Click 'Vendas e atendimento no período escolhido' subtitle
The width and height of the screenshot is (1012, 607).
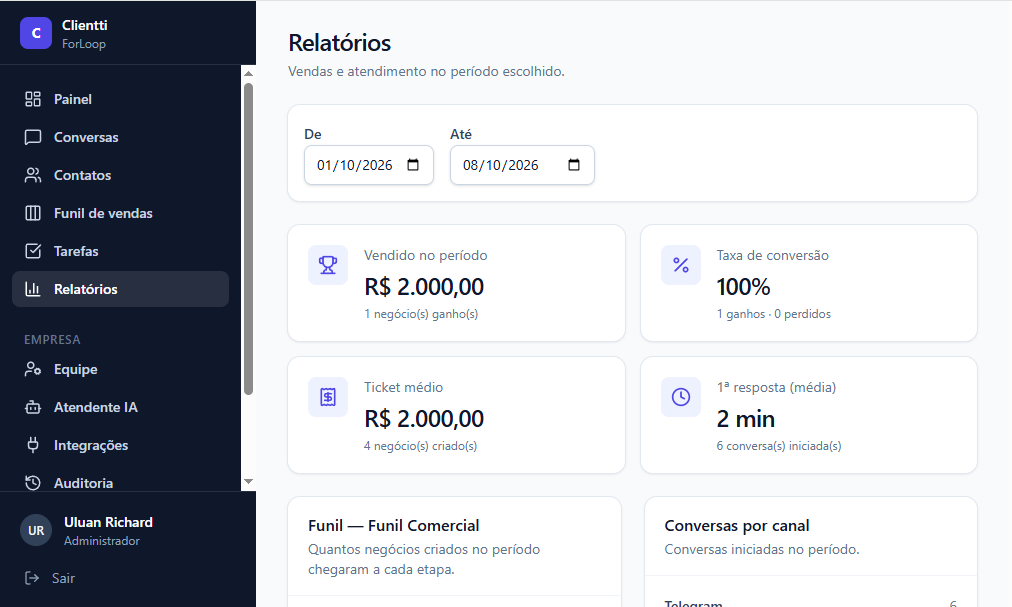point(426,71)
